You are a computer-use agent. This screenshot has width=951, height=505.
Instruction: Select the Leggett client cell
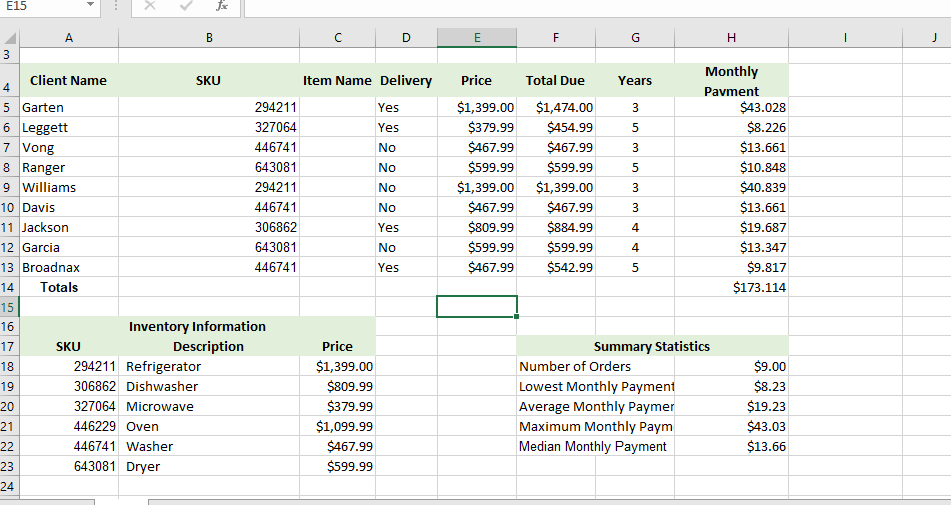[x=69, y=127]
